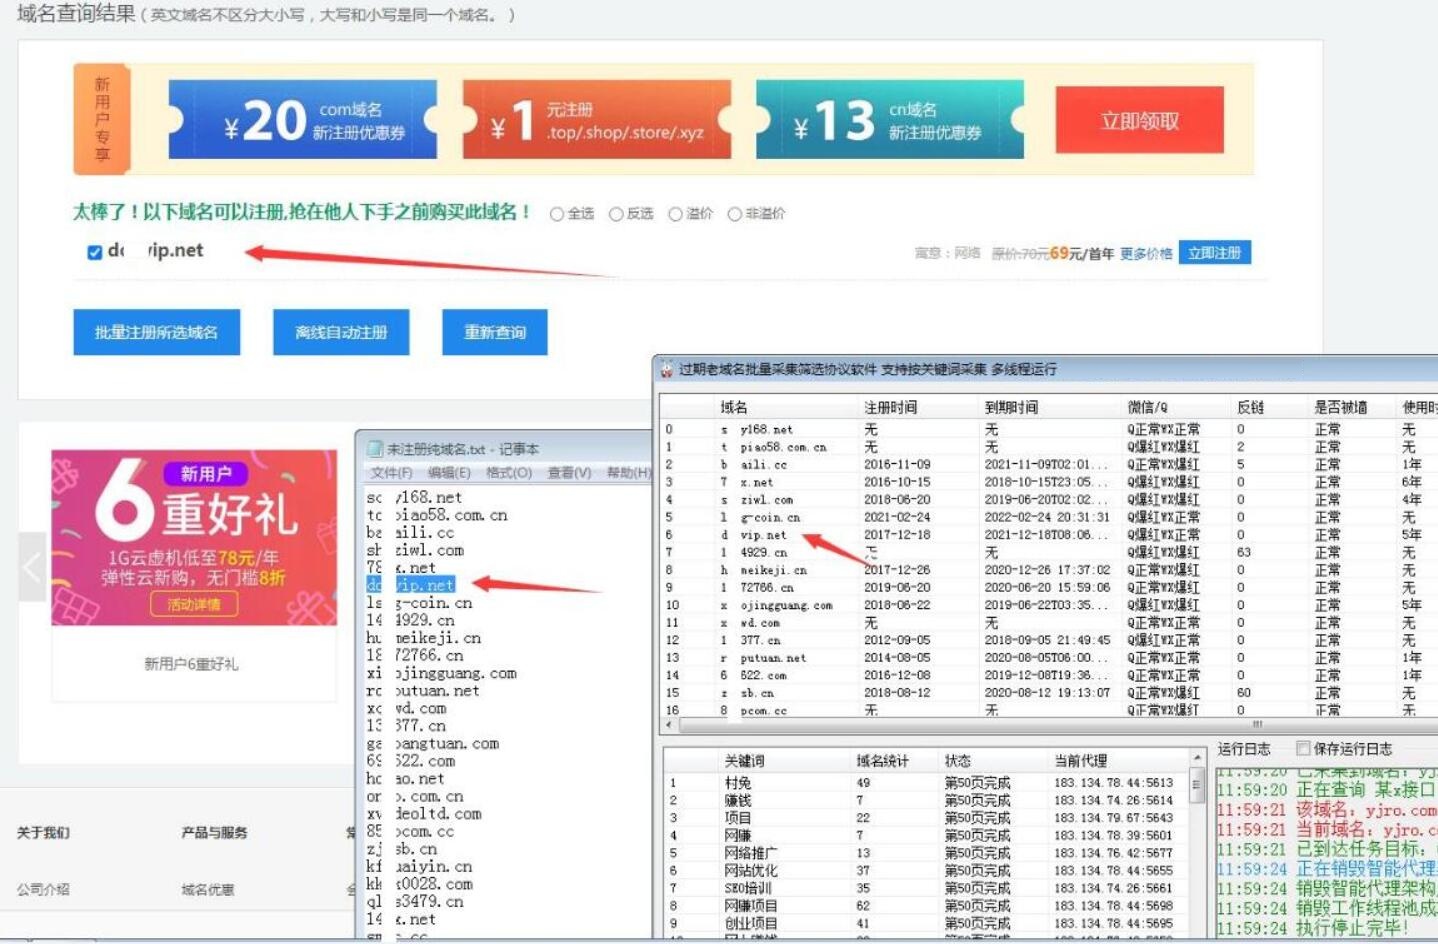
Task: Click the 立即领取 red button
Action: [x=1139, y=121]
